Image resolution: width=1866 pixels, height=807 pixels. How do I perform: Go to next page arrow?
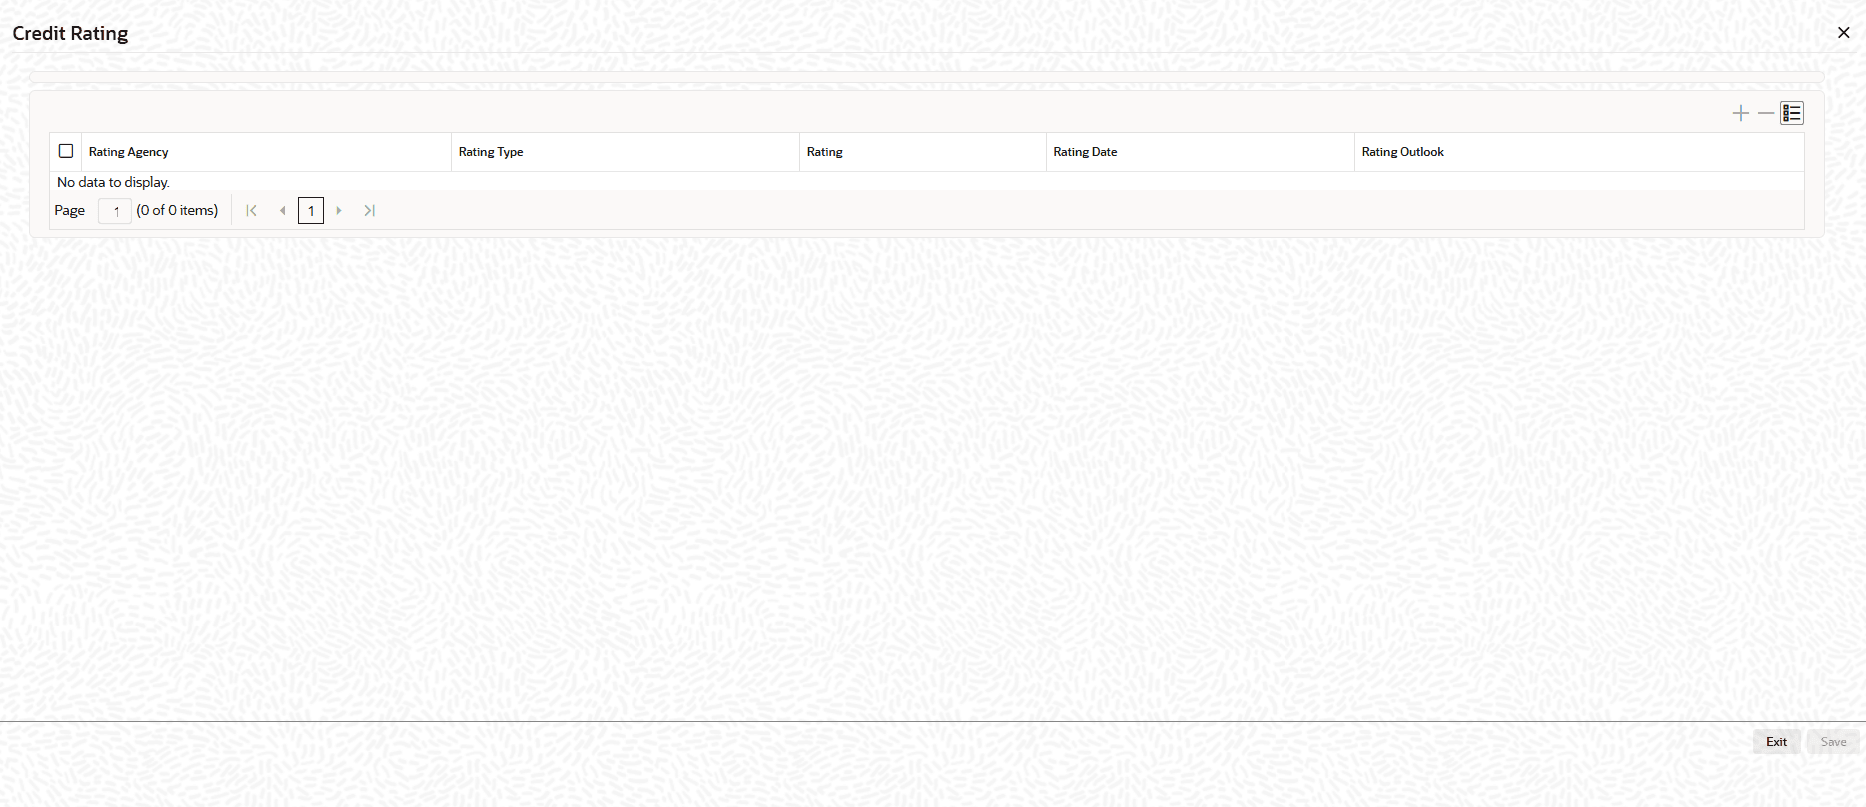339,211
